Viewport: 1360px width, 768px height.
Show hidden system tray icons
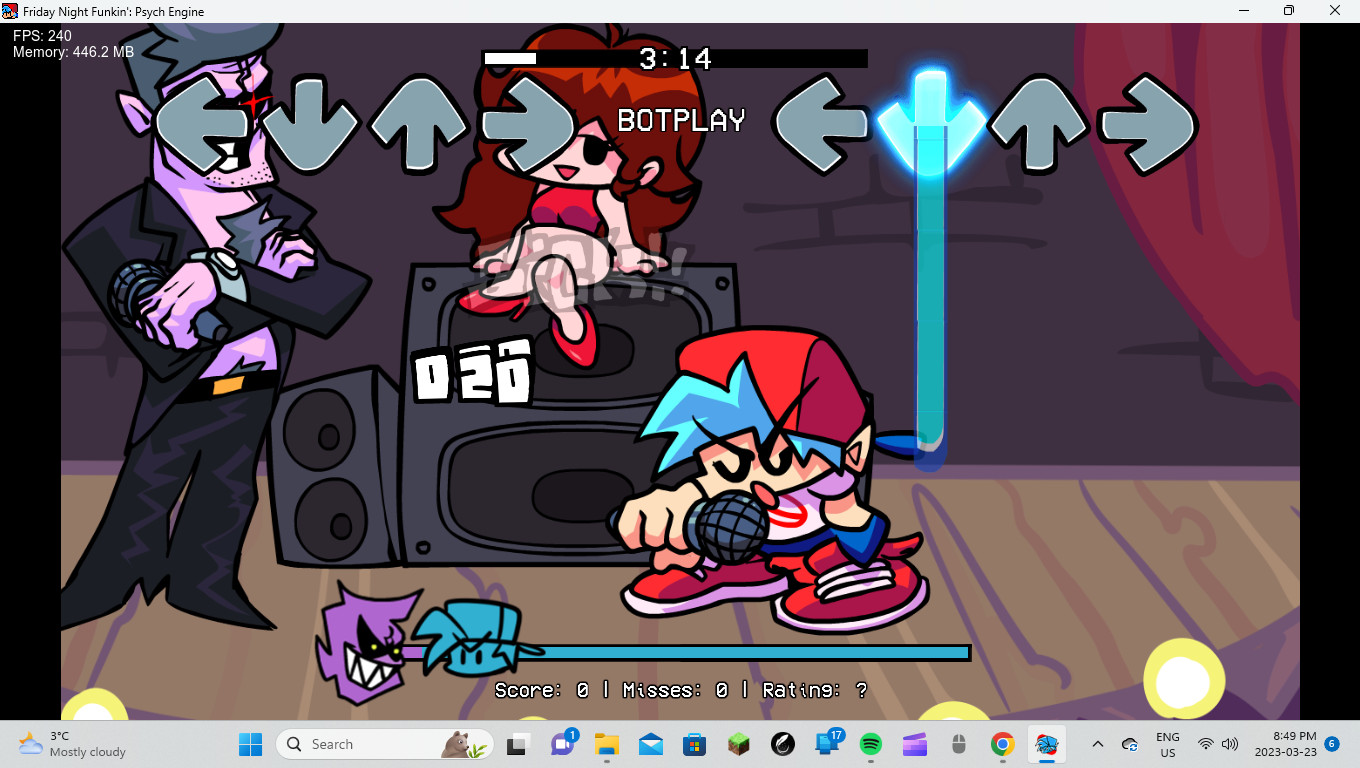click(x=1097, y=744)
